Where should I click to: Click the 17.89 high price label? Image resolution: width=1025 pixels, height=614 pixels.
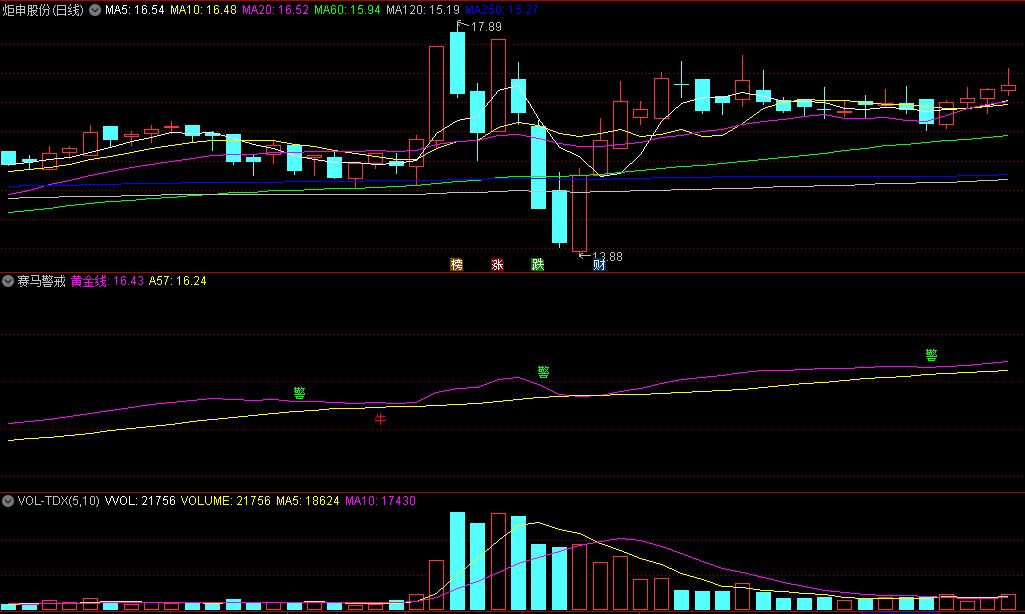pos(486,27)
